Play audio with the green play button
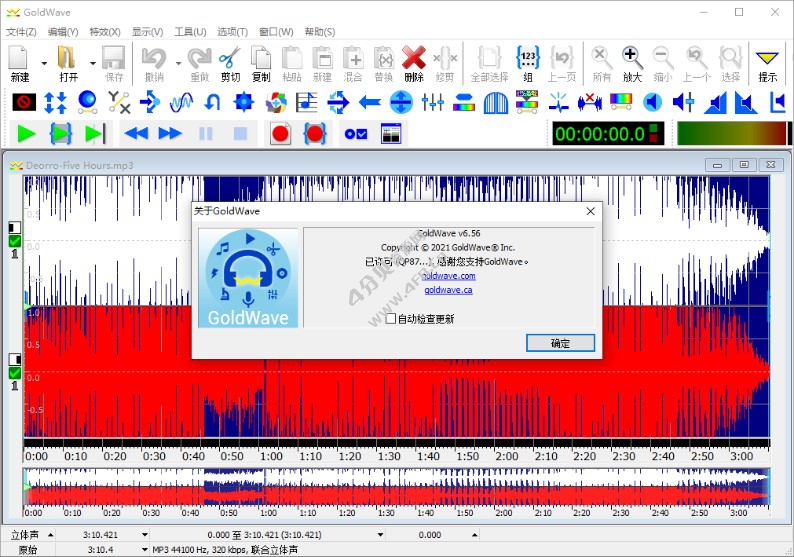Screen dimensions: 794x557 pyautogui.click(x=26, y=134)
